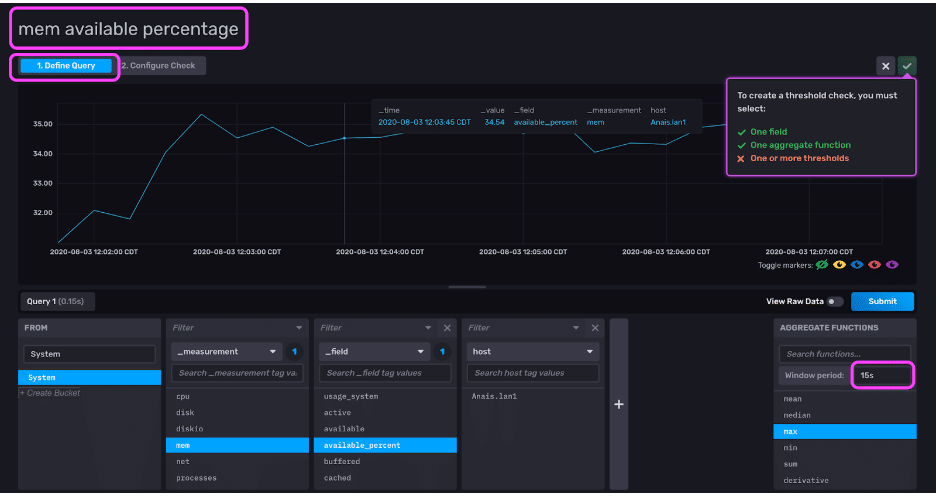The width and height of the screenshot is (940, 496).
Task: Switch to the Define Query step
Action: click(65, 66)
